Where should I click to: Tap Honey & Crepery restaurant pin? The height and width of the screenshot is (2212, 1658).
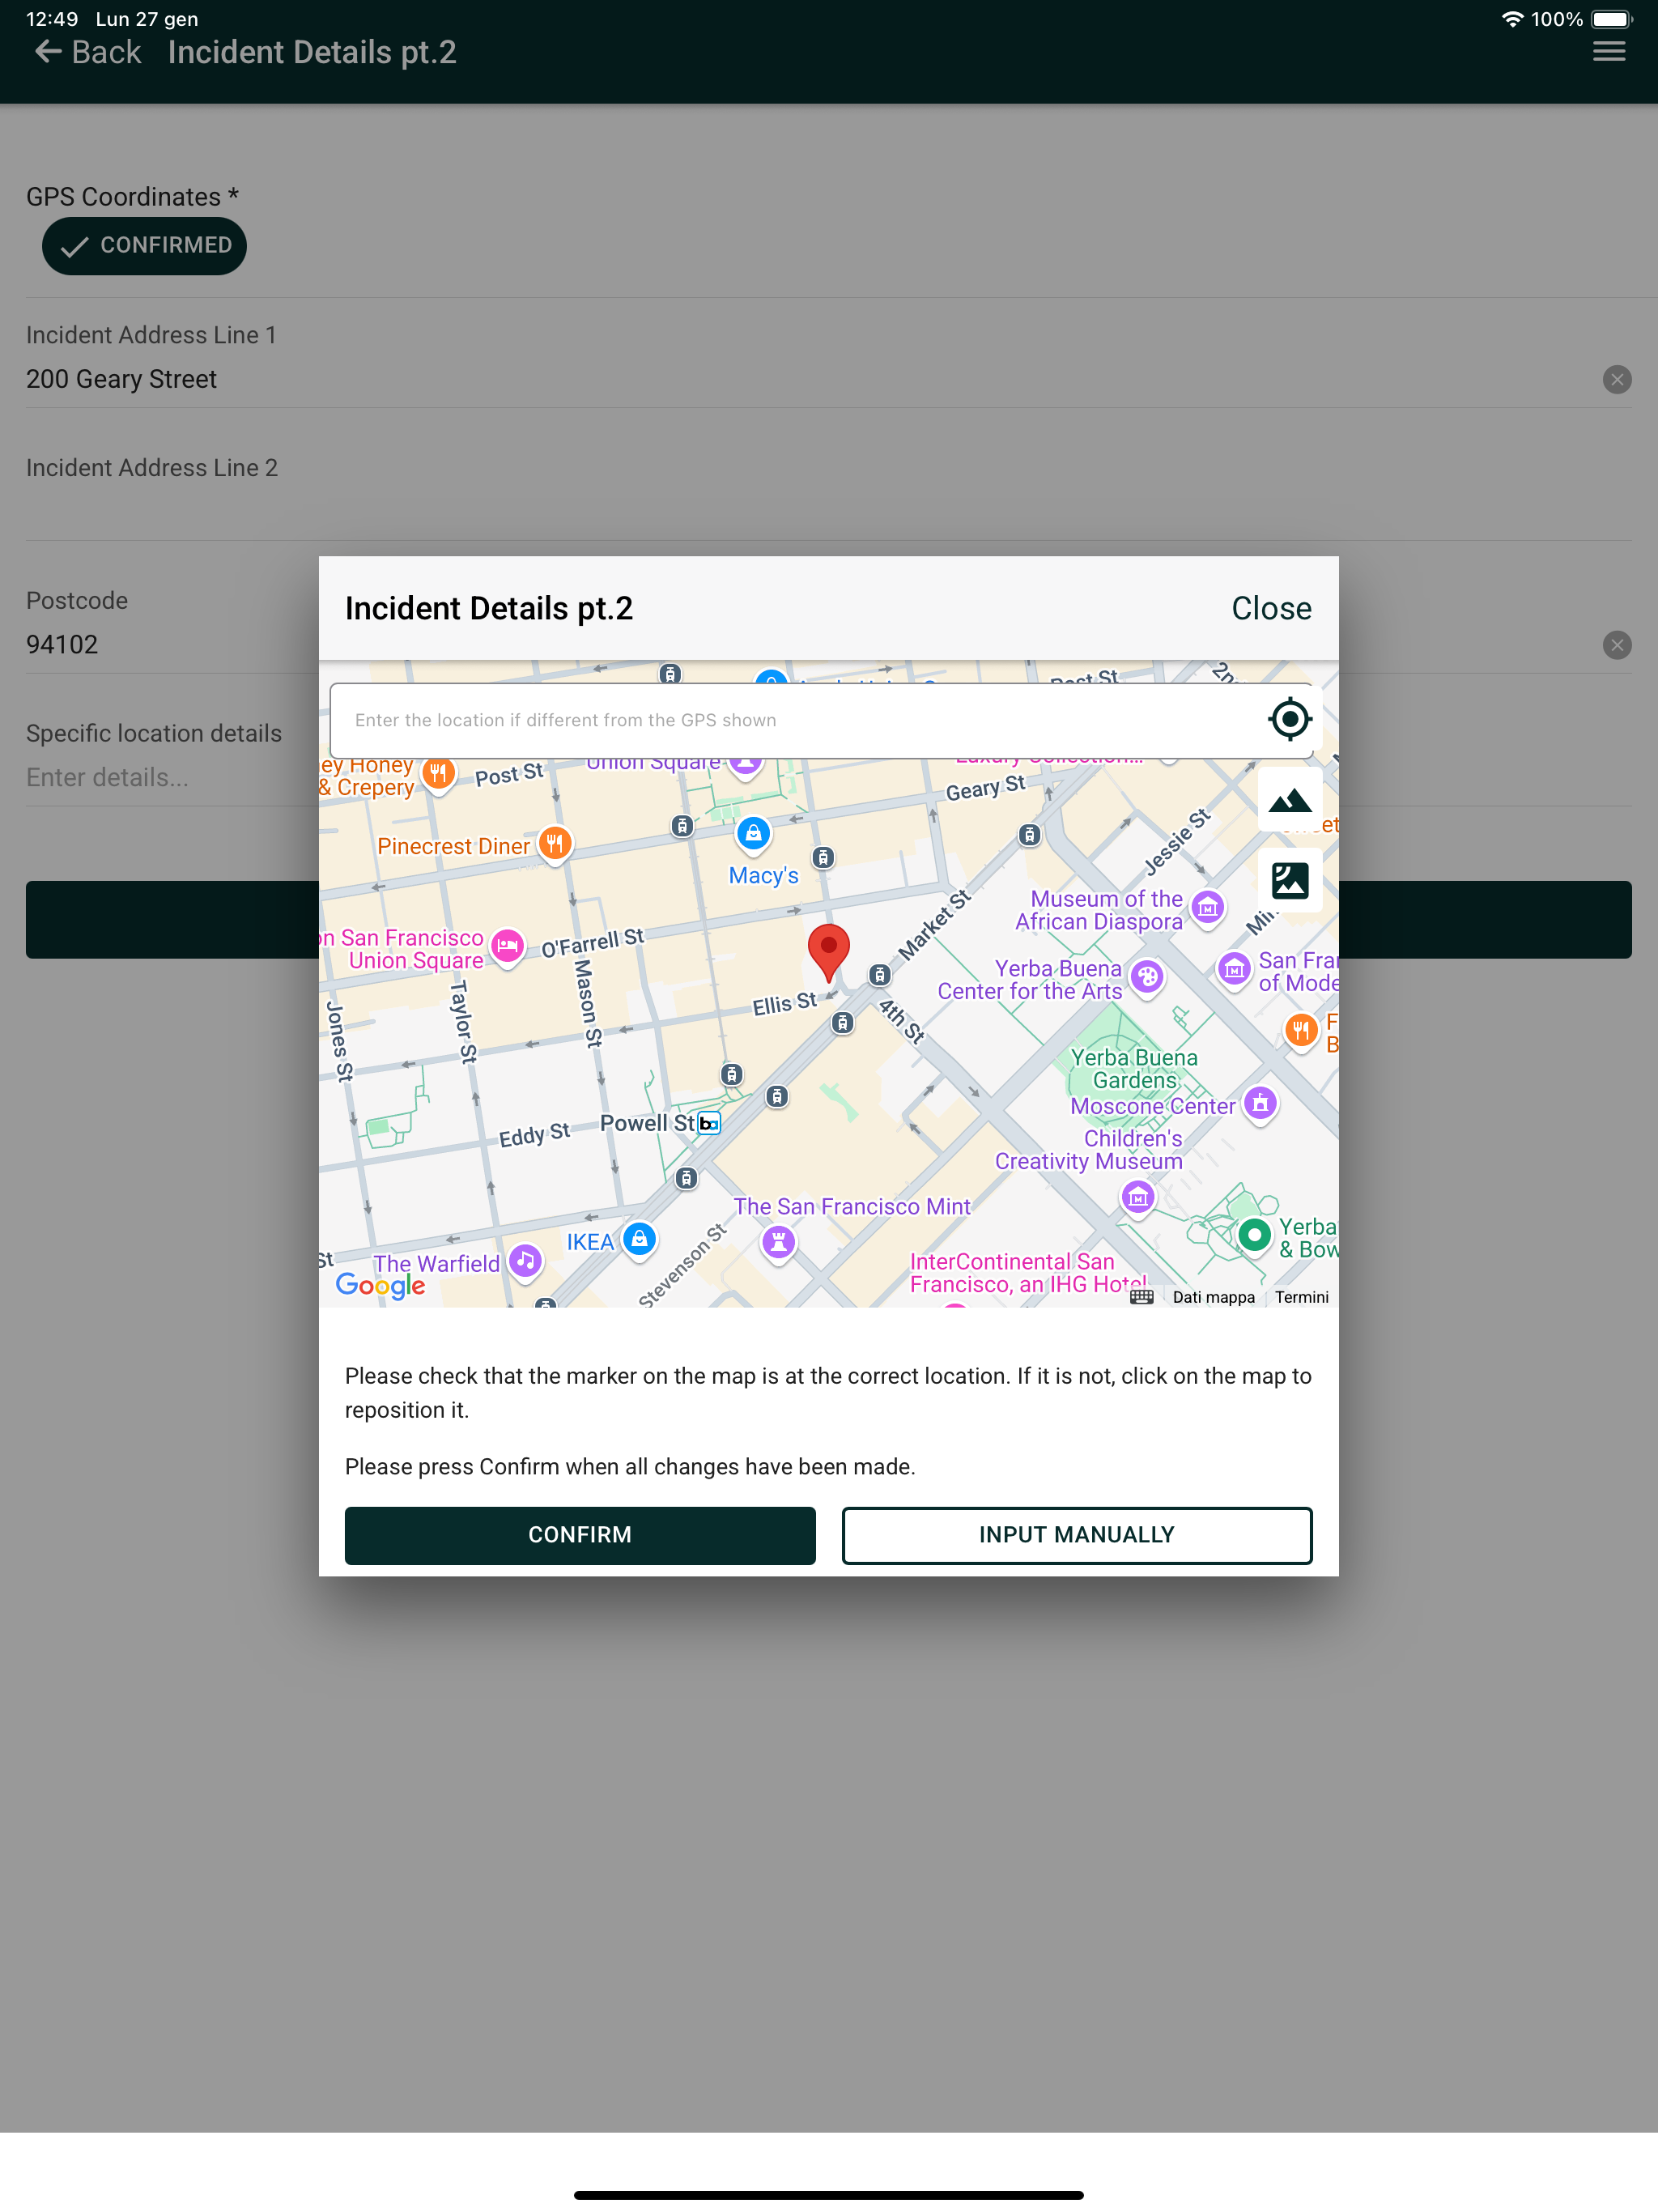[438, 773]
